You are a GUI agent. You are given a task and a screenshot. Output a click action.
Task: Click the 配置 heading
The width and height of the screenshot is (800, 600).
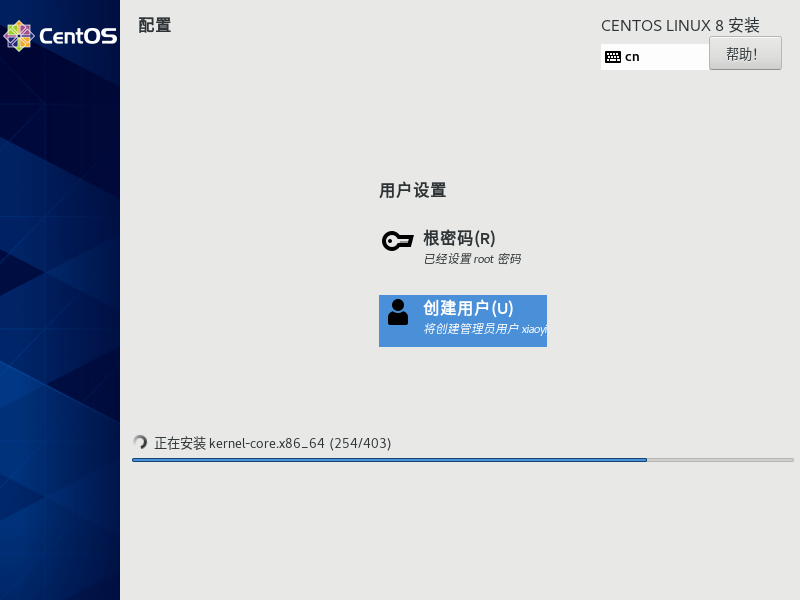click(x=156, y=26)
